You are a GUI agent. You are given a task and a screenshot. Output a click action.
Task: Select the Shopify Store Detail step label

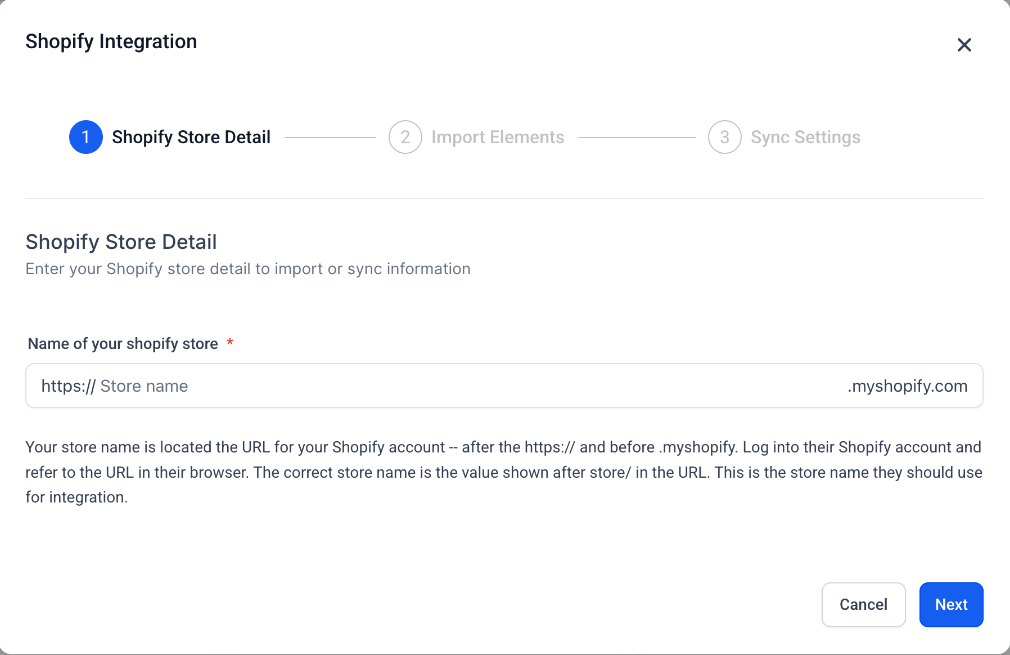[x=191, y=137]
